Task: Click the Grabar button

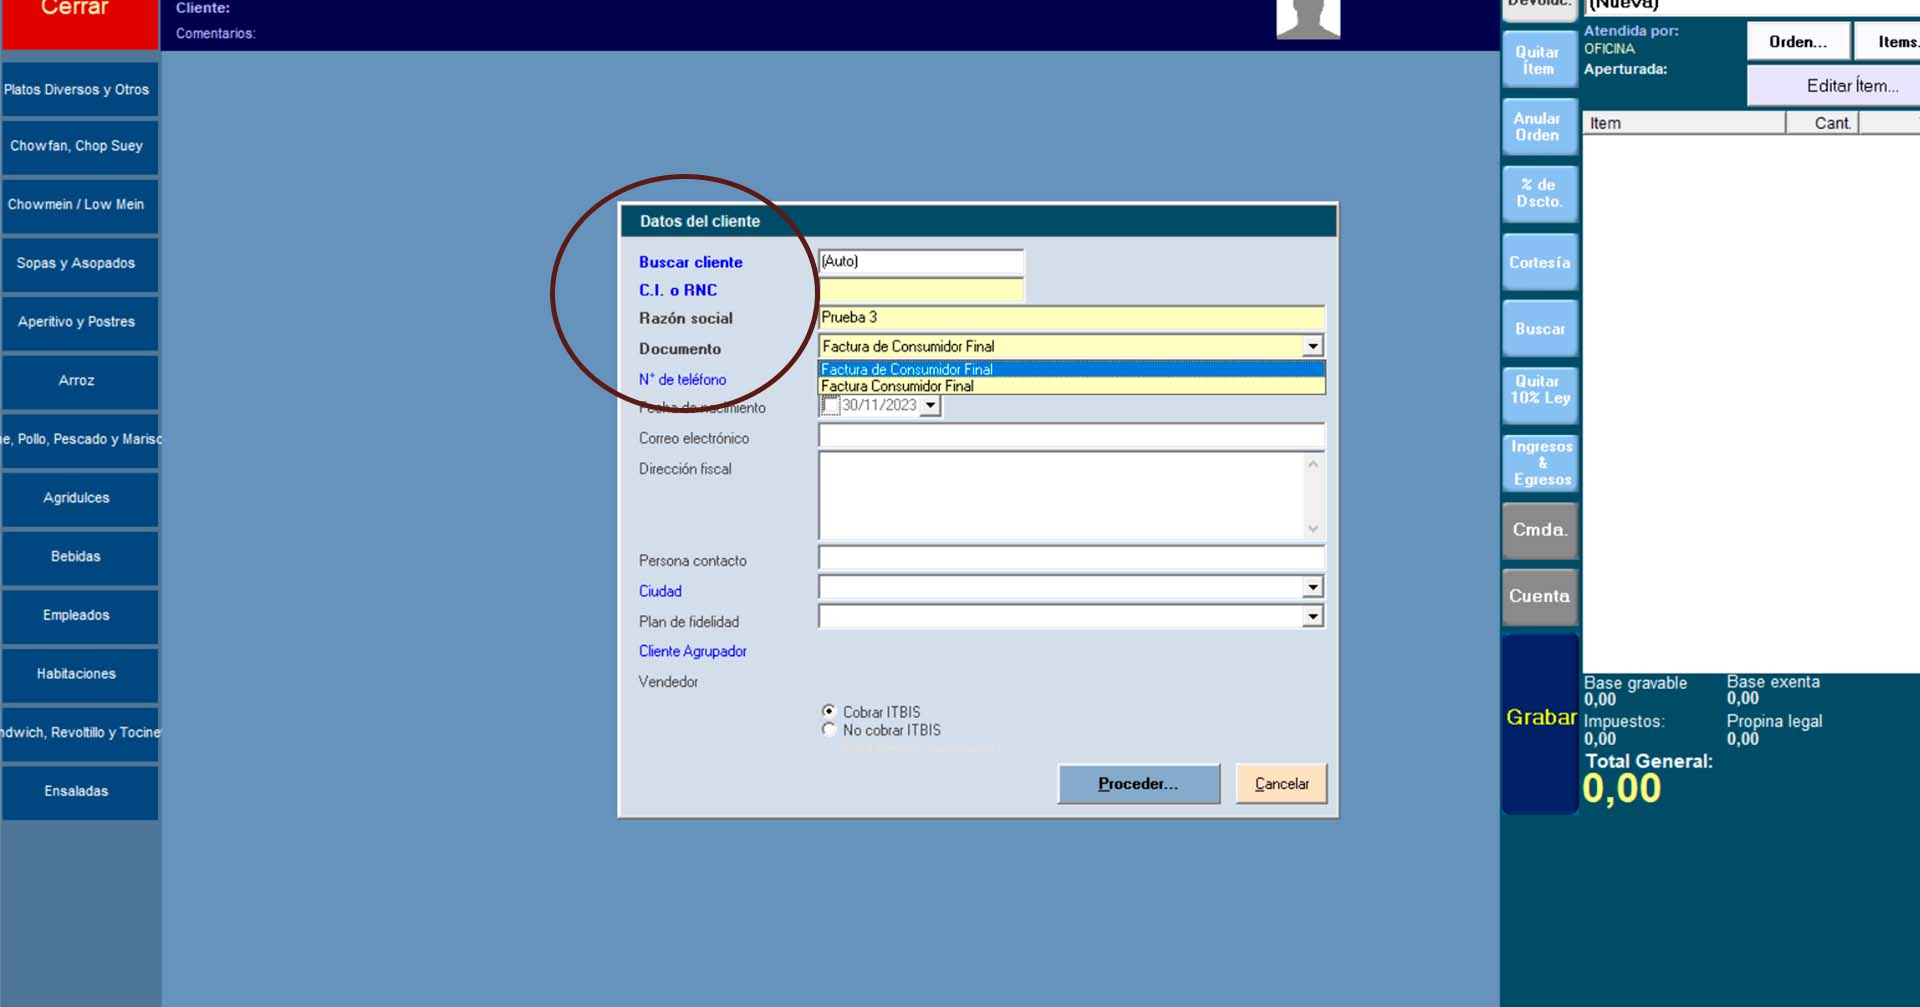Action: (x=1540, y=718)
